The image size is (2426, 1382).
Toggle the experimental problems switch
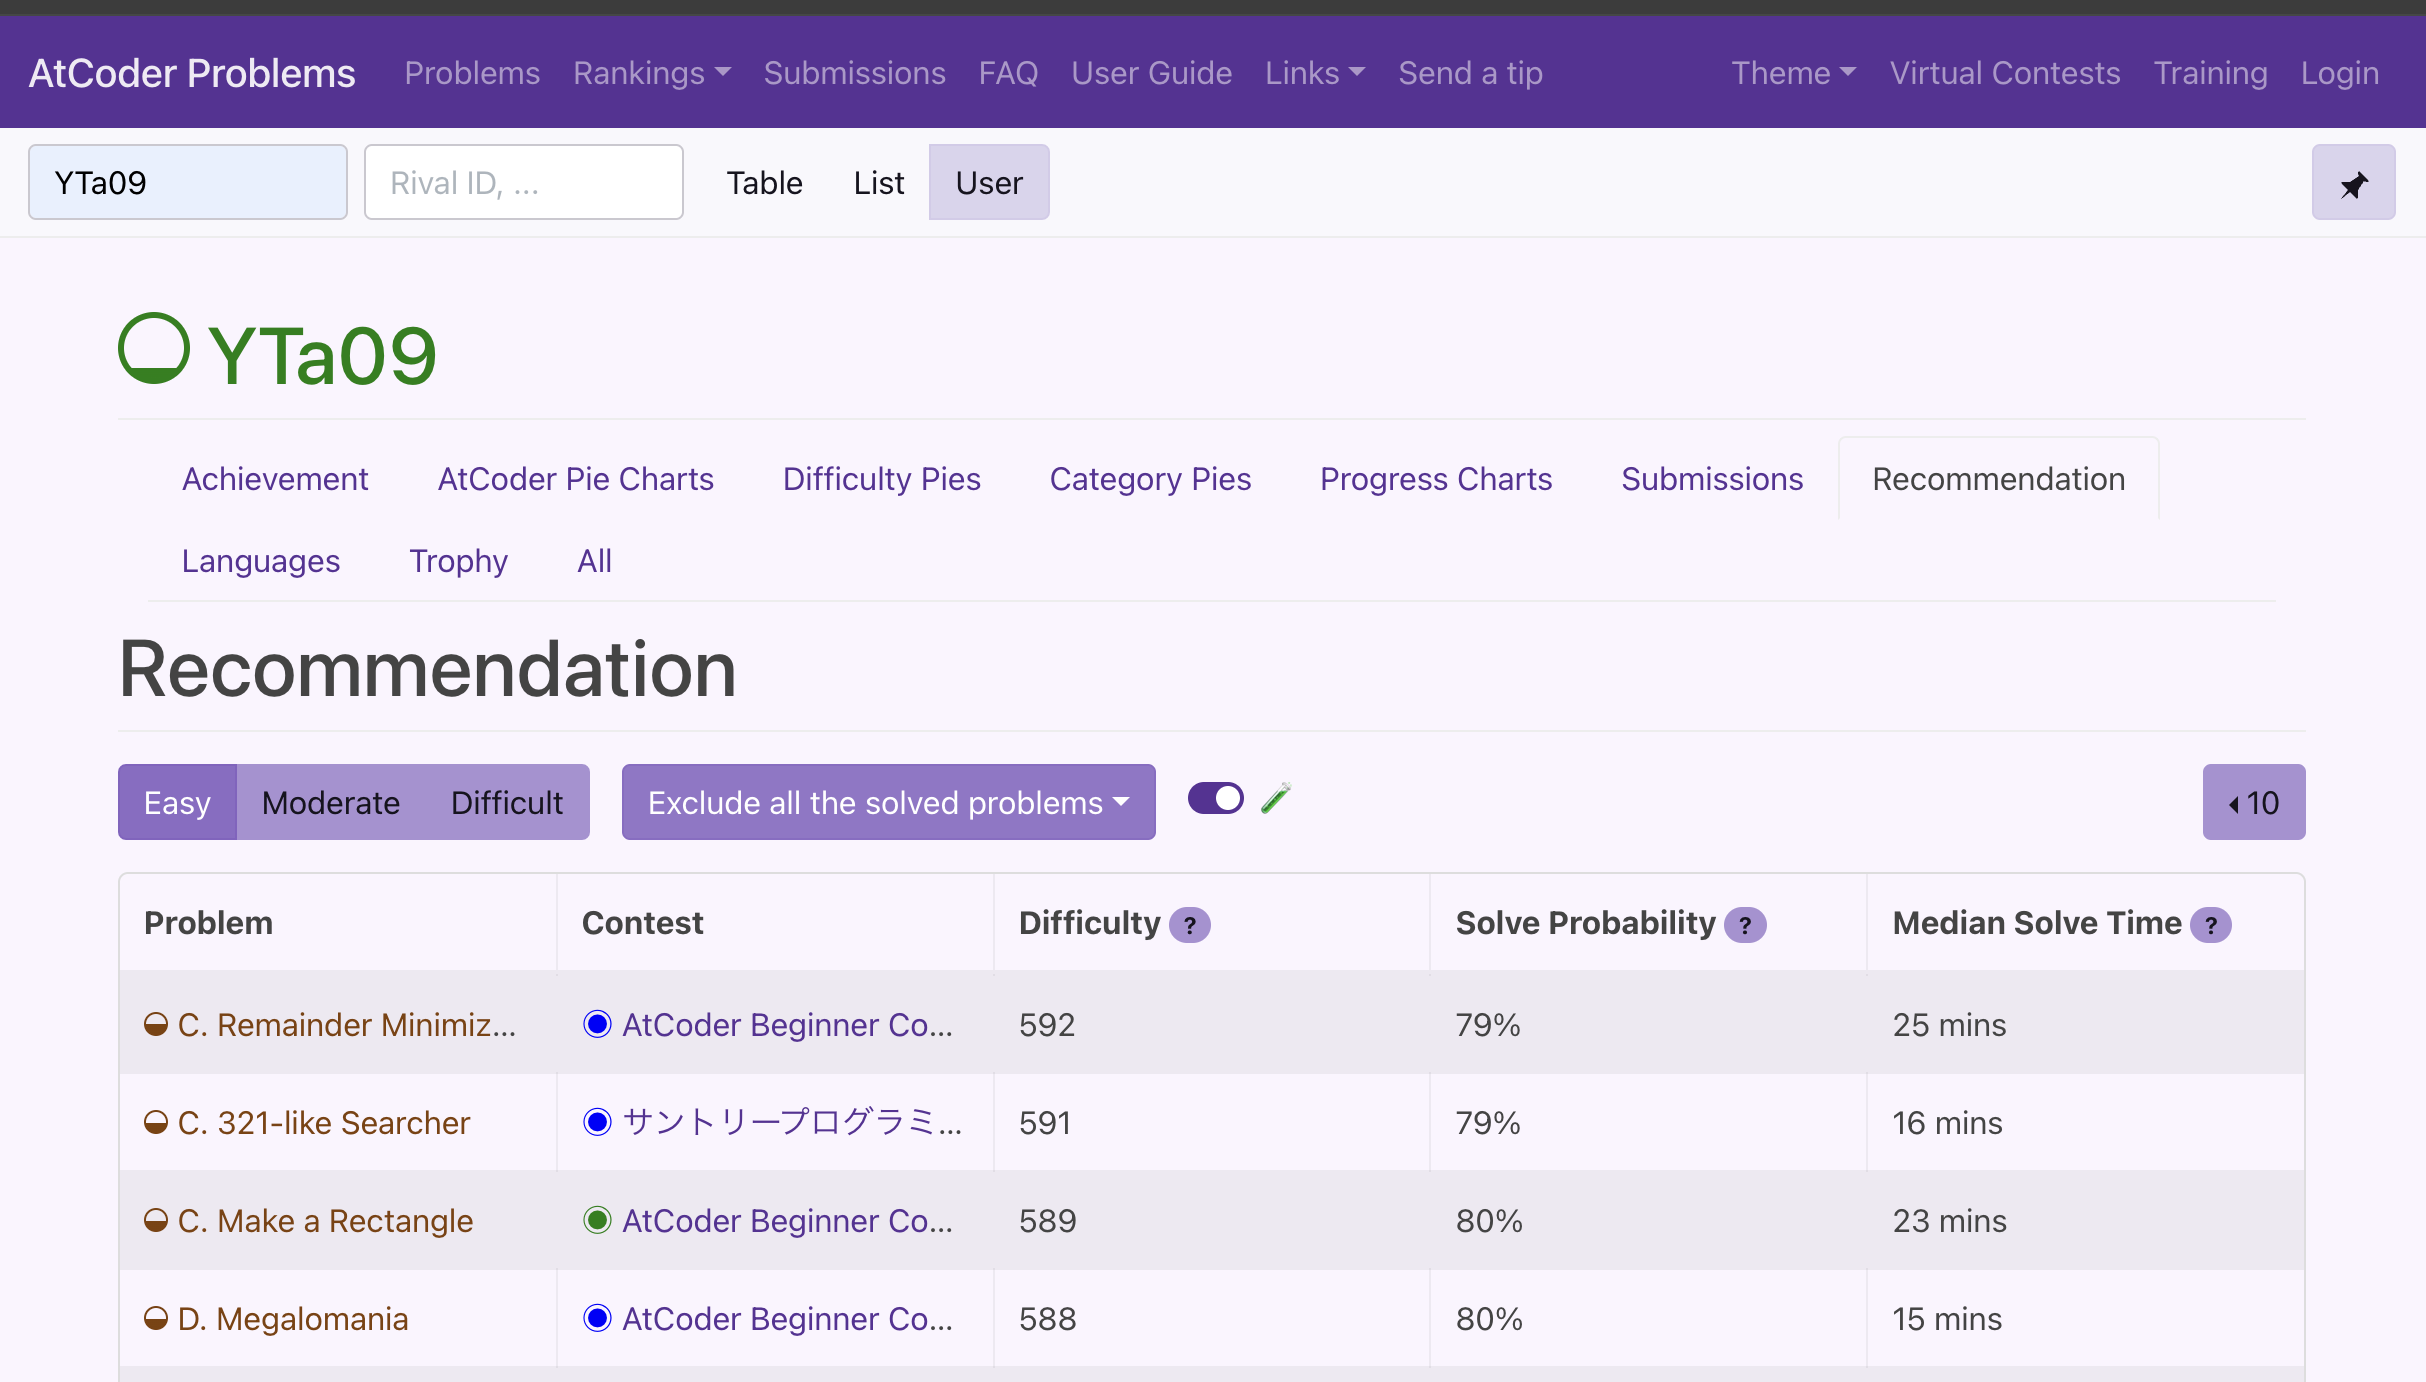coord(1216,798)
